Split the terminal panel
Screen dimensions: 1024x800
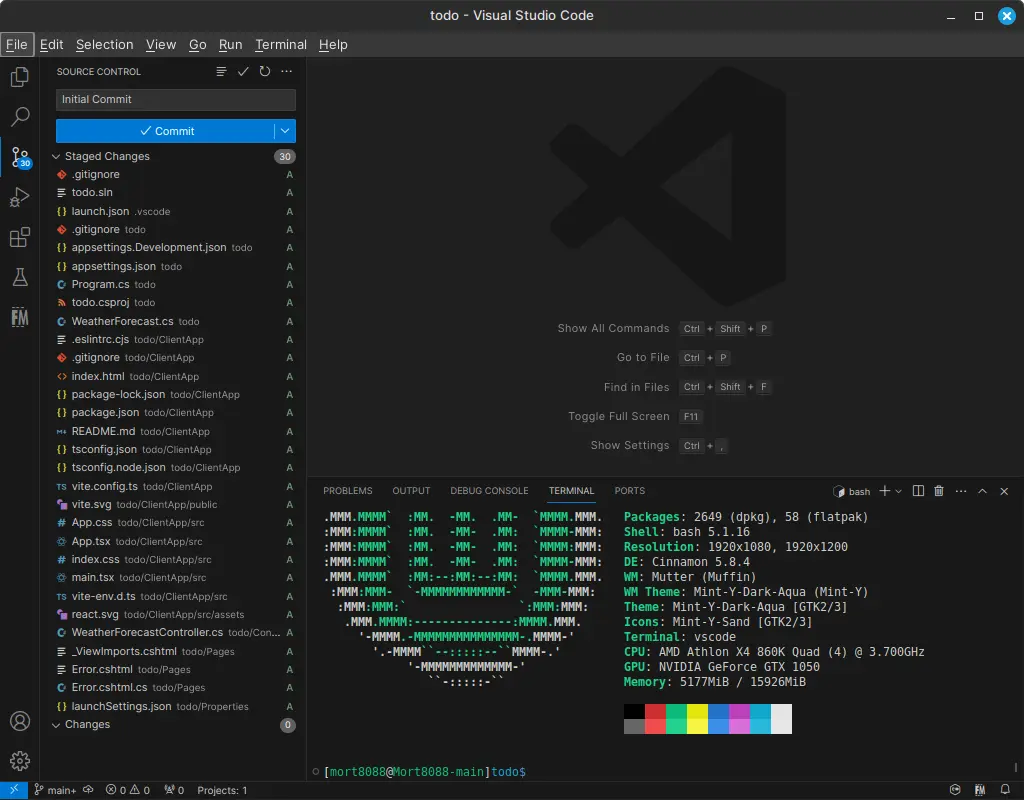pyautogui.click(x=917, y=491)
